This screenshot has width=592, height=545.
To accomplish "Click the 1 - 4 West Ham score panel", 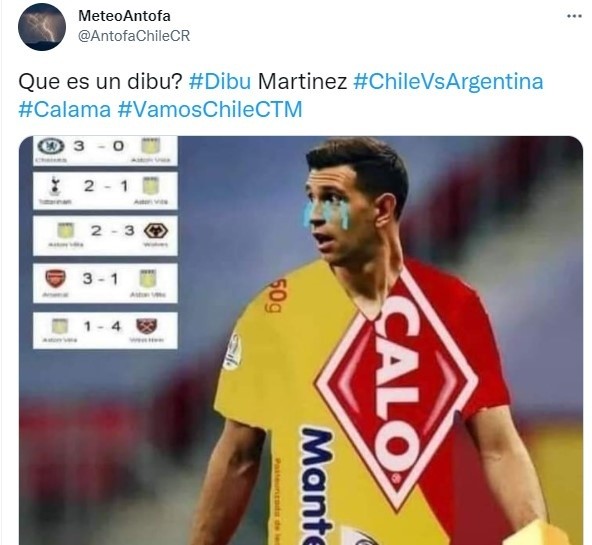I will 105,330.
